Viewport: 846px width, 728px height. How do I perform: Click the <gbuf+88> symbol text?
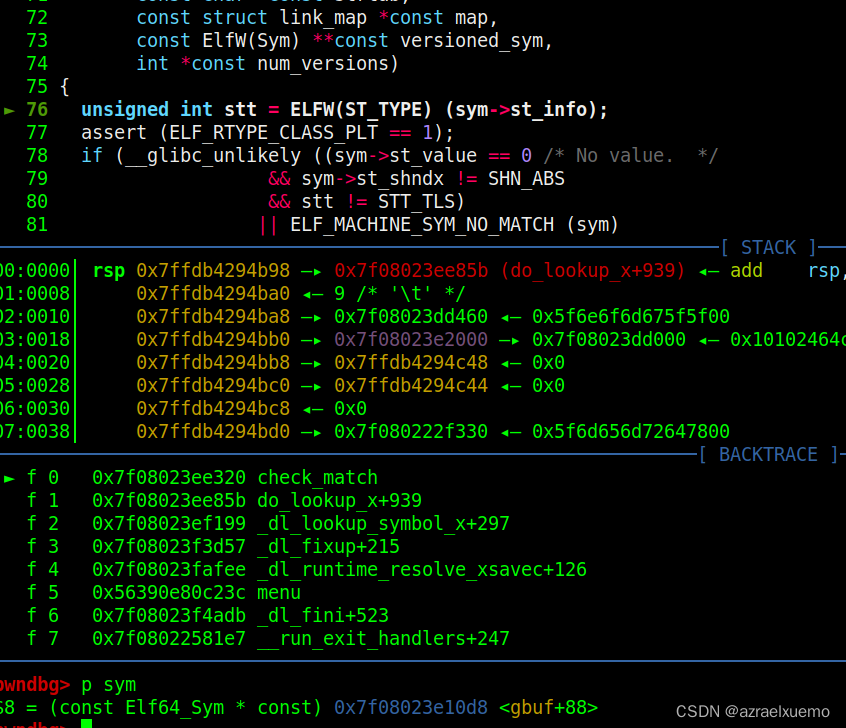549,707
